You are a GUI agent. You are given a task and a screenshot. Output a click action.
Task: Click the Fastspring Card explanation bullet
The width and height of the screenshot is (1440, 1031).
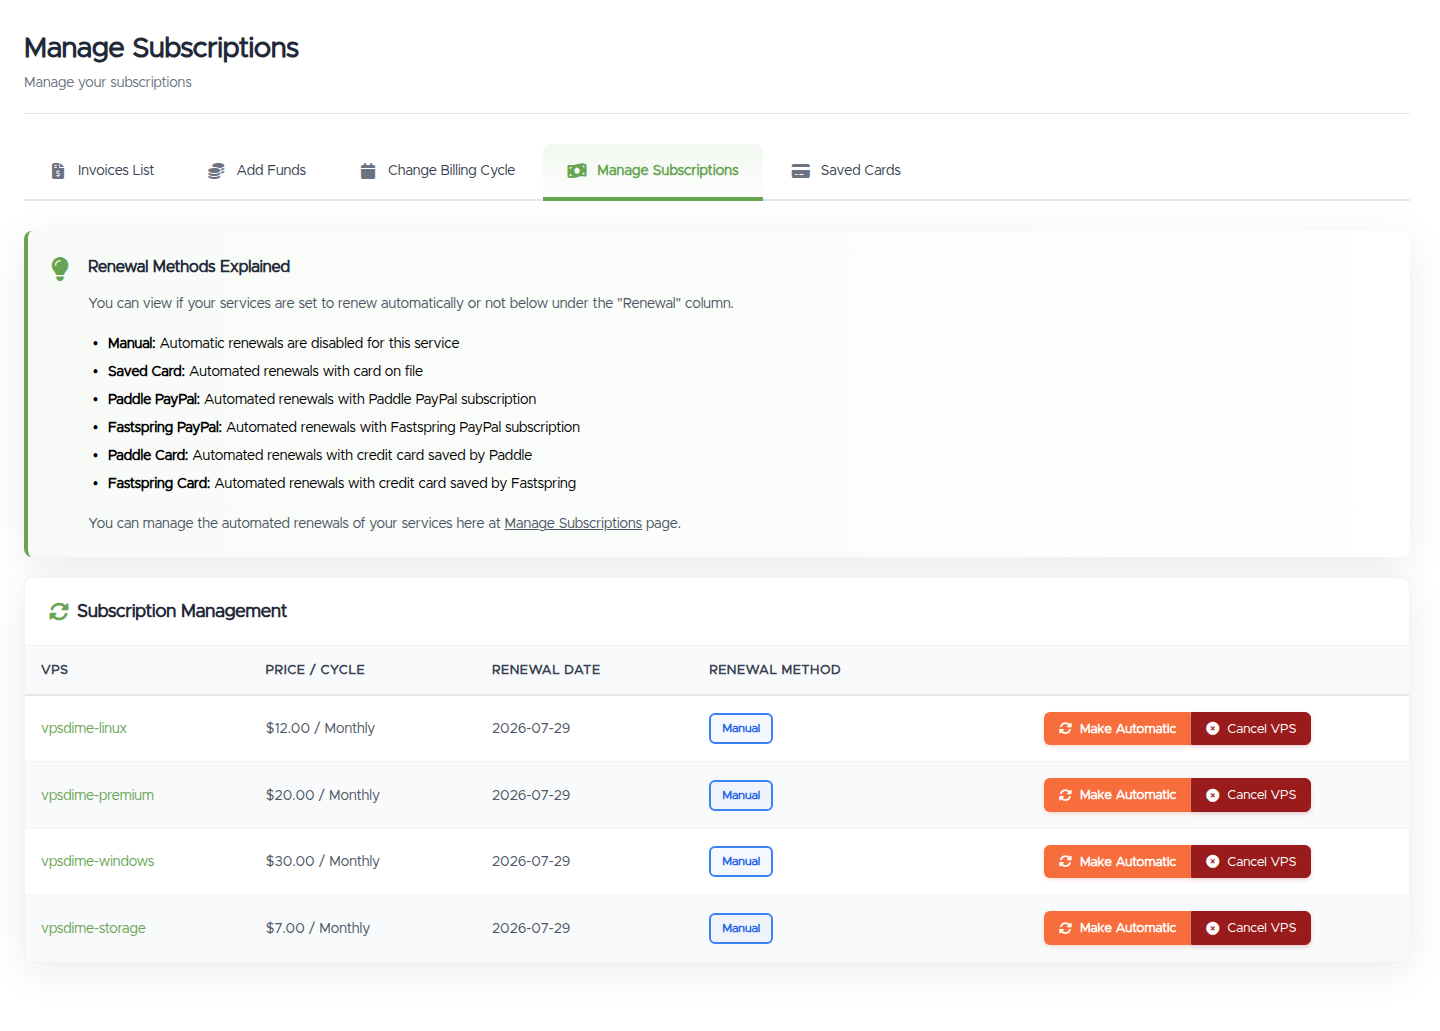[x=342, y=483]
